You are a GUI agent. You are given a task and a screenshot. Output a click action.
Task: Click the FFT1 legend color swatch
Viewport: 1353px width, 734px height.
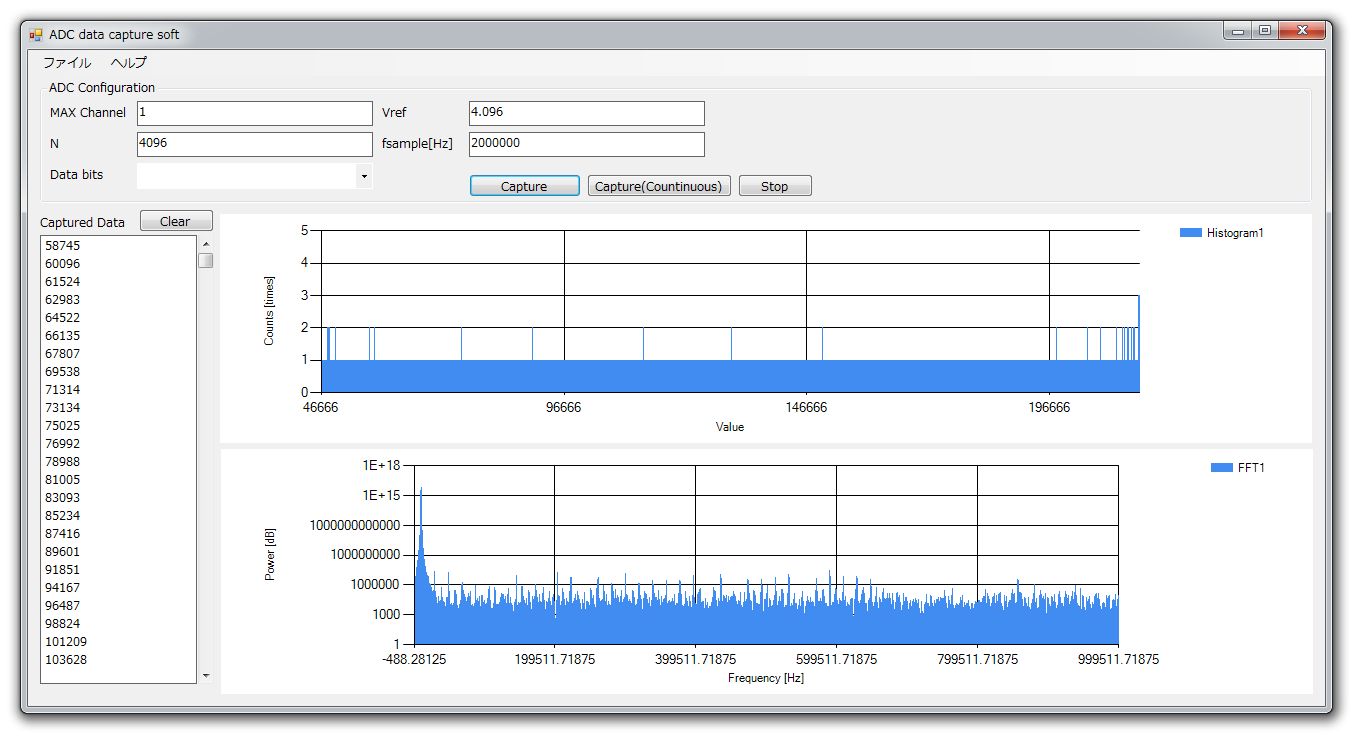pos(1221,468)
